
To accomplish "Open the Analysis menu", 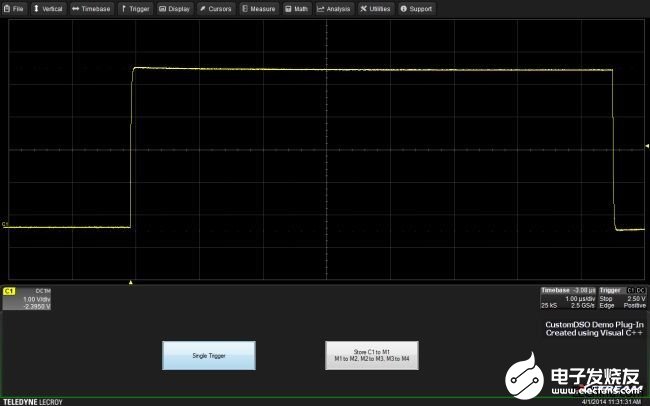I will coord(334,9).
